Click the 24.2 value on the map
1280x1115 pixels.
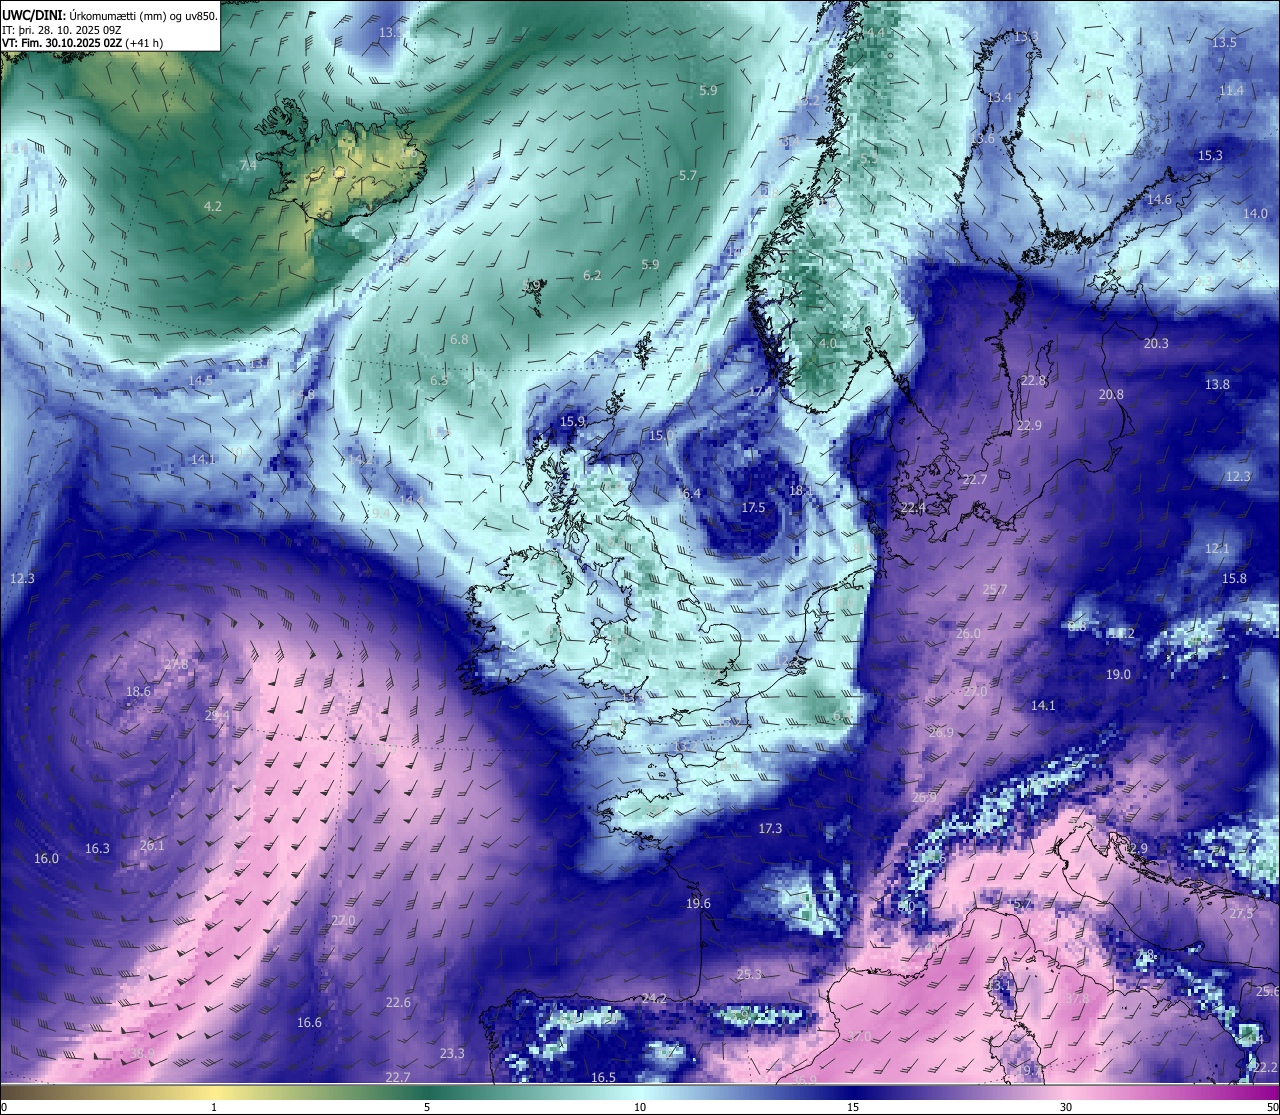pyautogui.click(x=654, y=998)
